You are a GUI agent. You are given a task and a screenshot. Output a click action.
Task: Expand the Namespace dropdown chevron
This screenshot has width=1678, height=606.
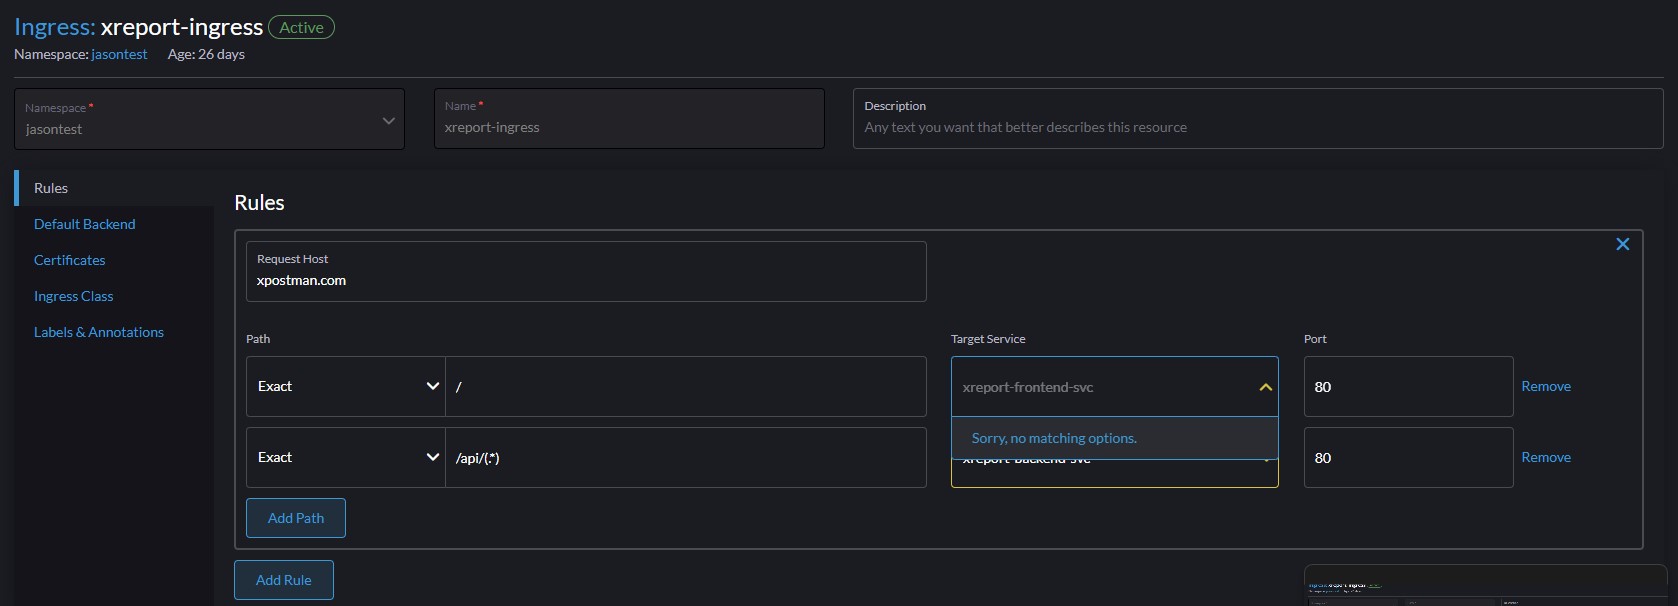388,120
